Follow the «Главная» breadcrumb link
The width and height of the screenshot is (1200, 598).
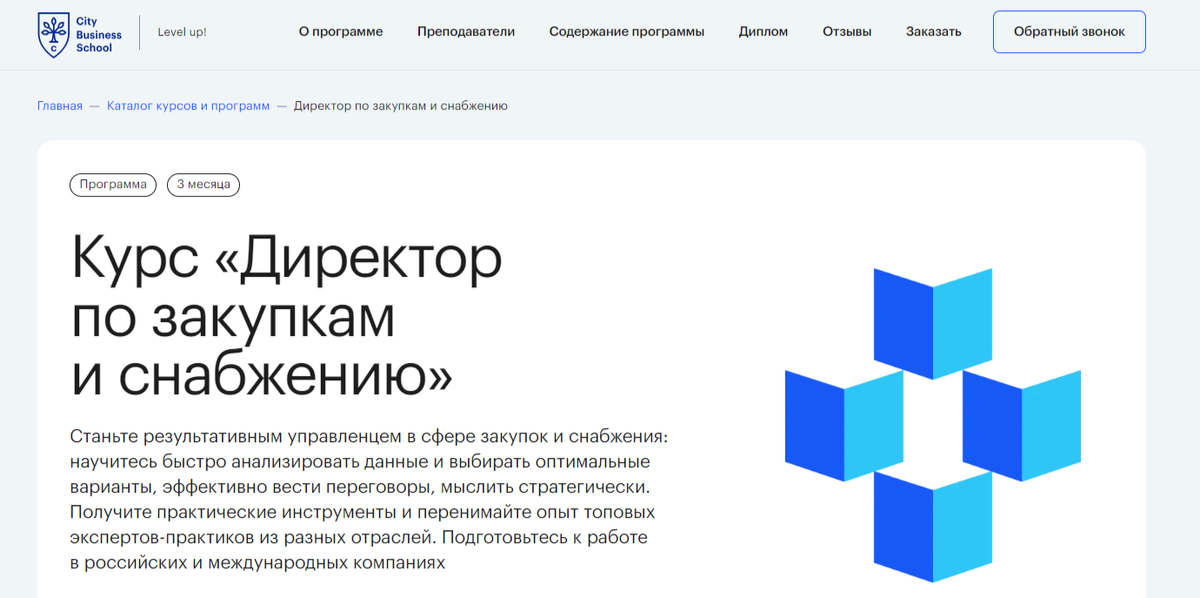point(60,106)
